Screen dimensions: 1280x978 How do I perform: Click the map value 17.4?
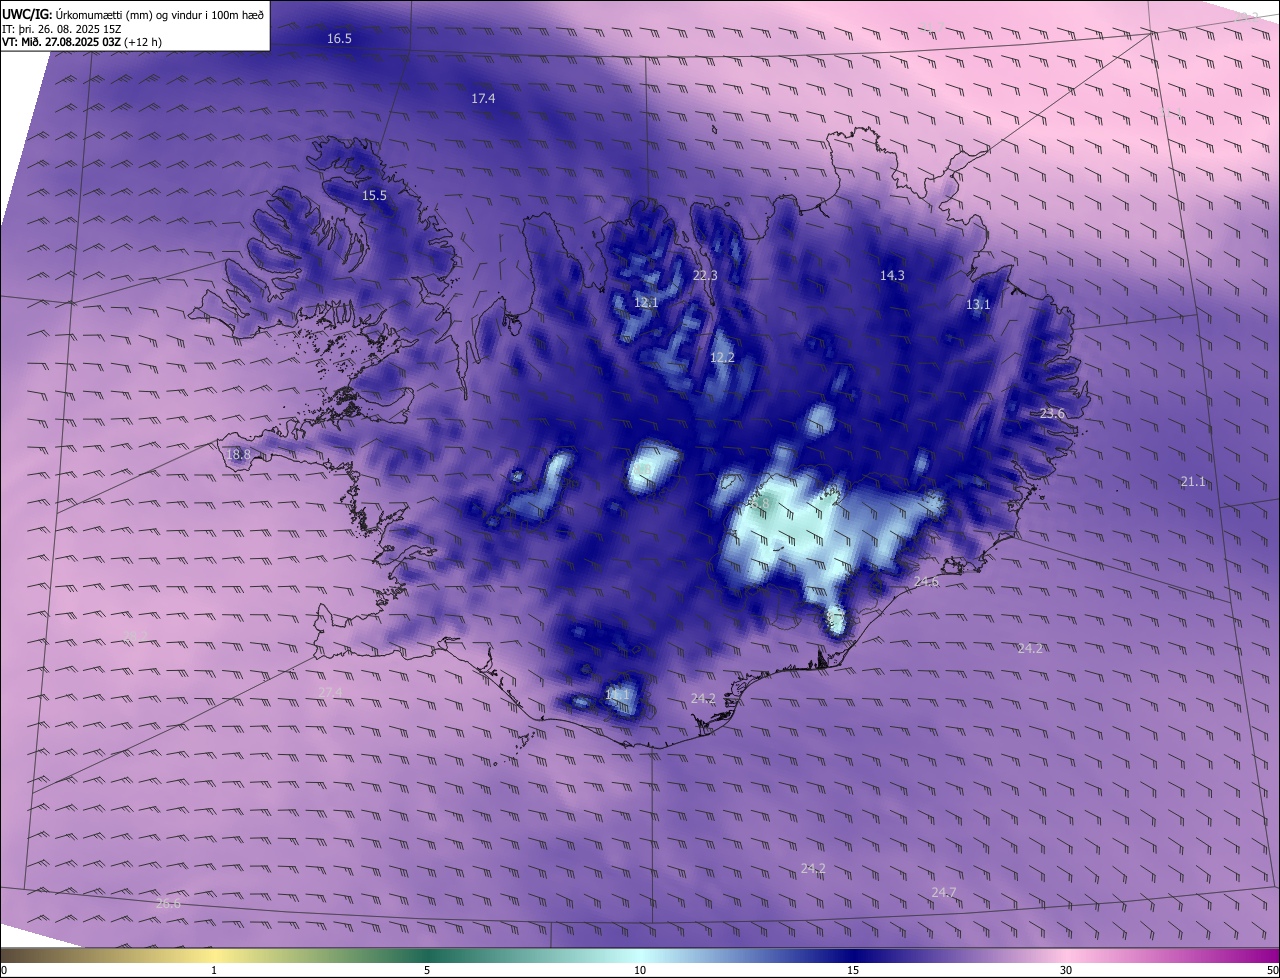(x=483, y=99)
